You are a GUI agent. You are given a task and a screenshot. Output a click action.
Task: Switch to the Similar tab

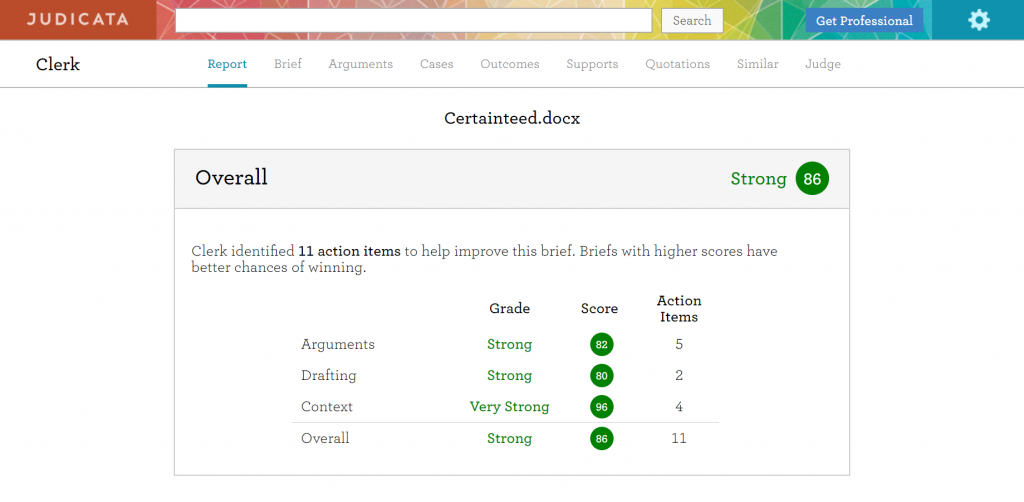coord(757,64)
